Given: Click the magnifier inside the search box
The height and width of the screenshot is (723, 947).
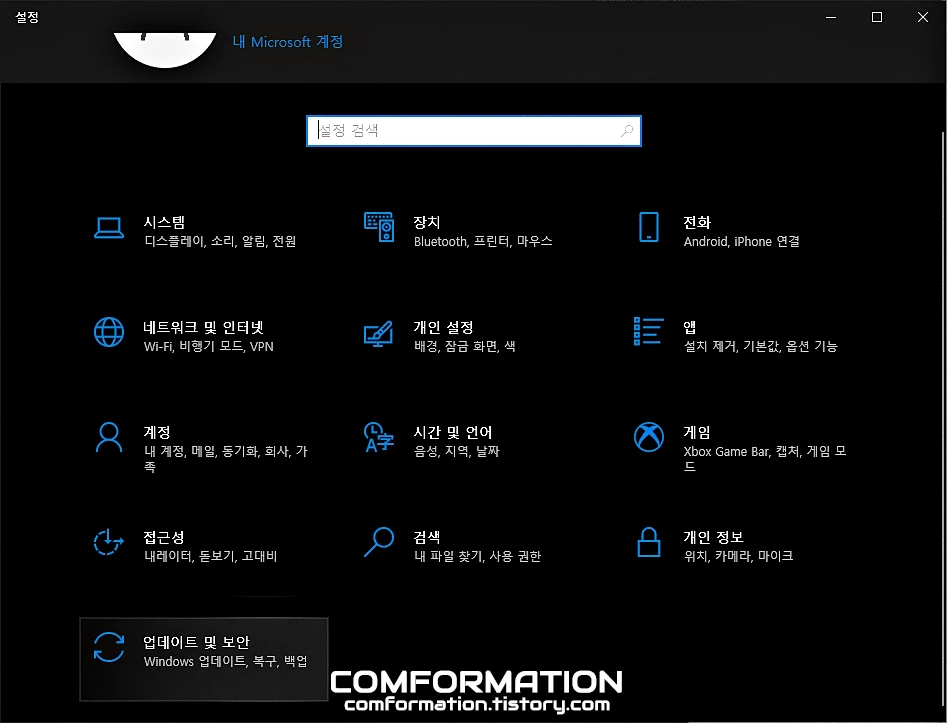Looking at the screenshot, I should (627, 130).
